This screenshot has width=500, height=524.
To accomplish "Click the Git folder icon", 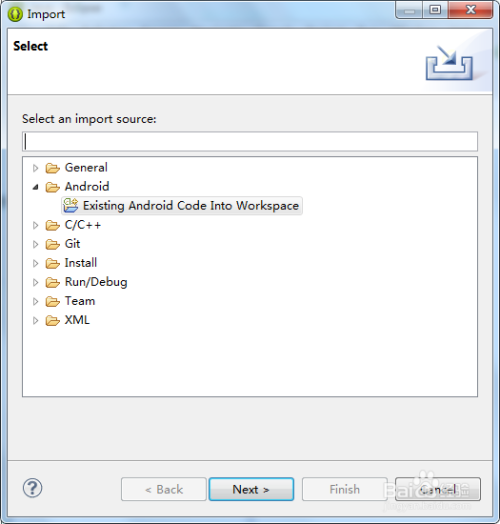I will tap(52, 244).
